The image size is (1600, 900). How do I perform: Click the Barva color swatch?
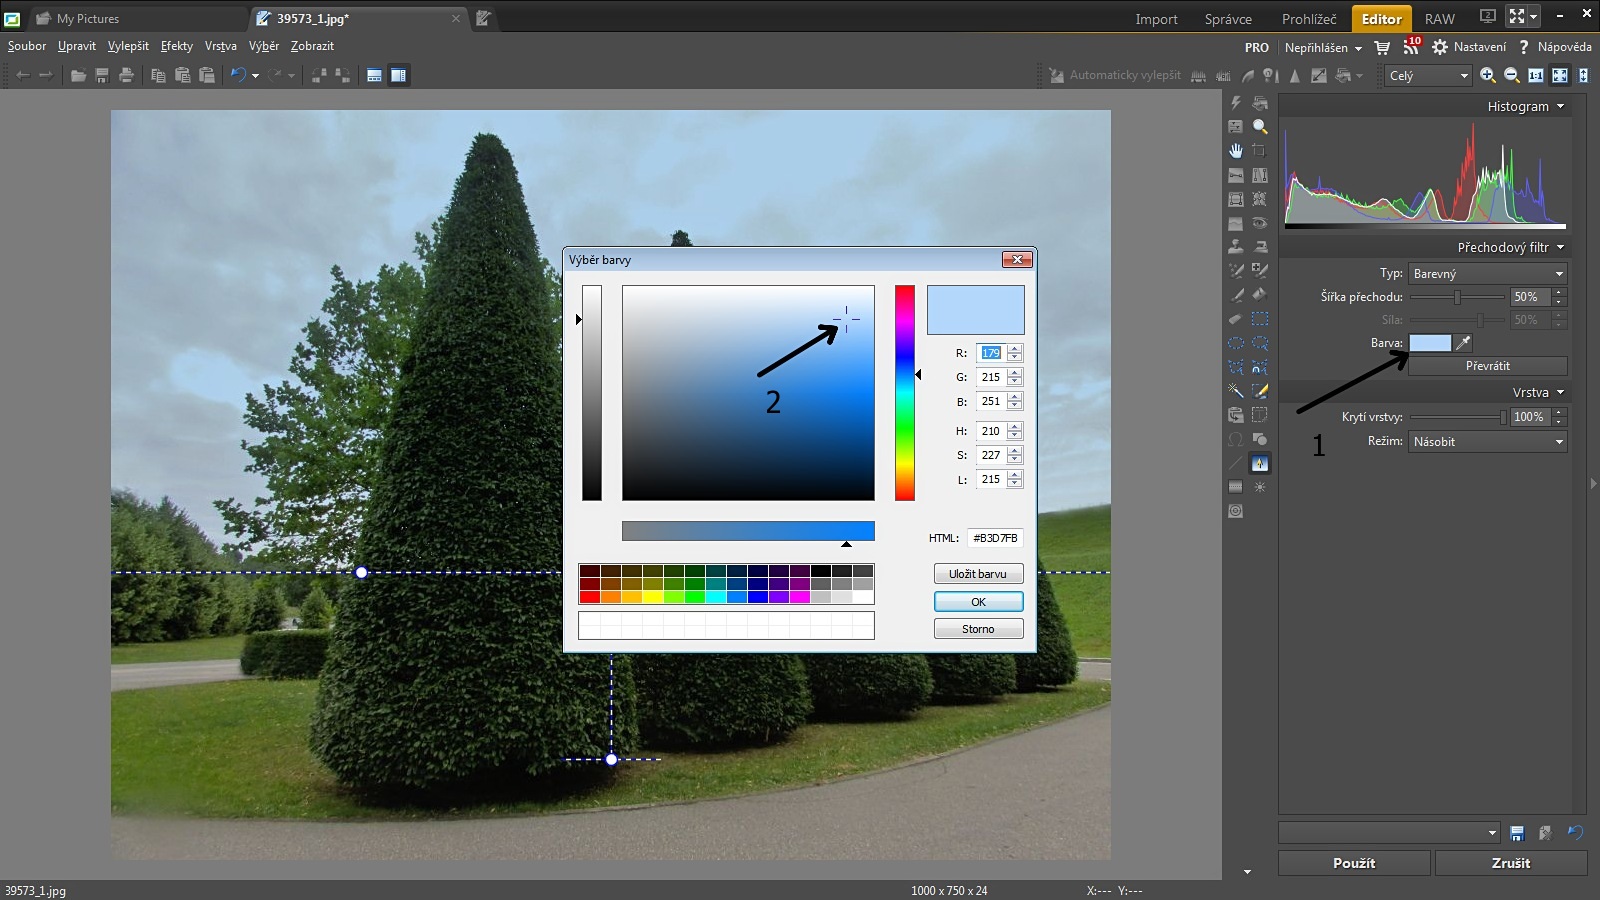[x=1430, y=343]
